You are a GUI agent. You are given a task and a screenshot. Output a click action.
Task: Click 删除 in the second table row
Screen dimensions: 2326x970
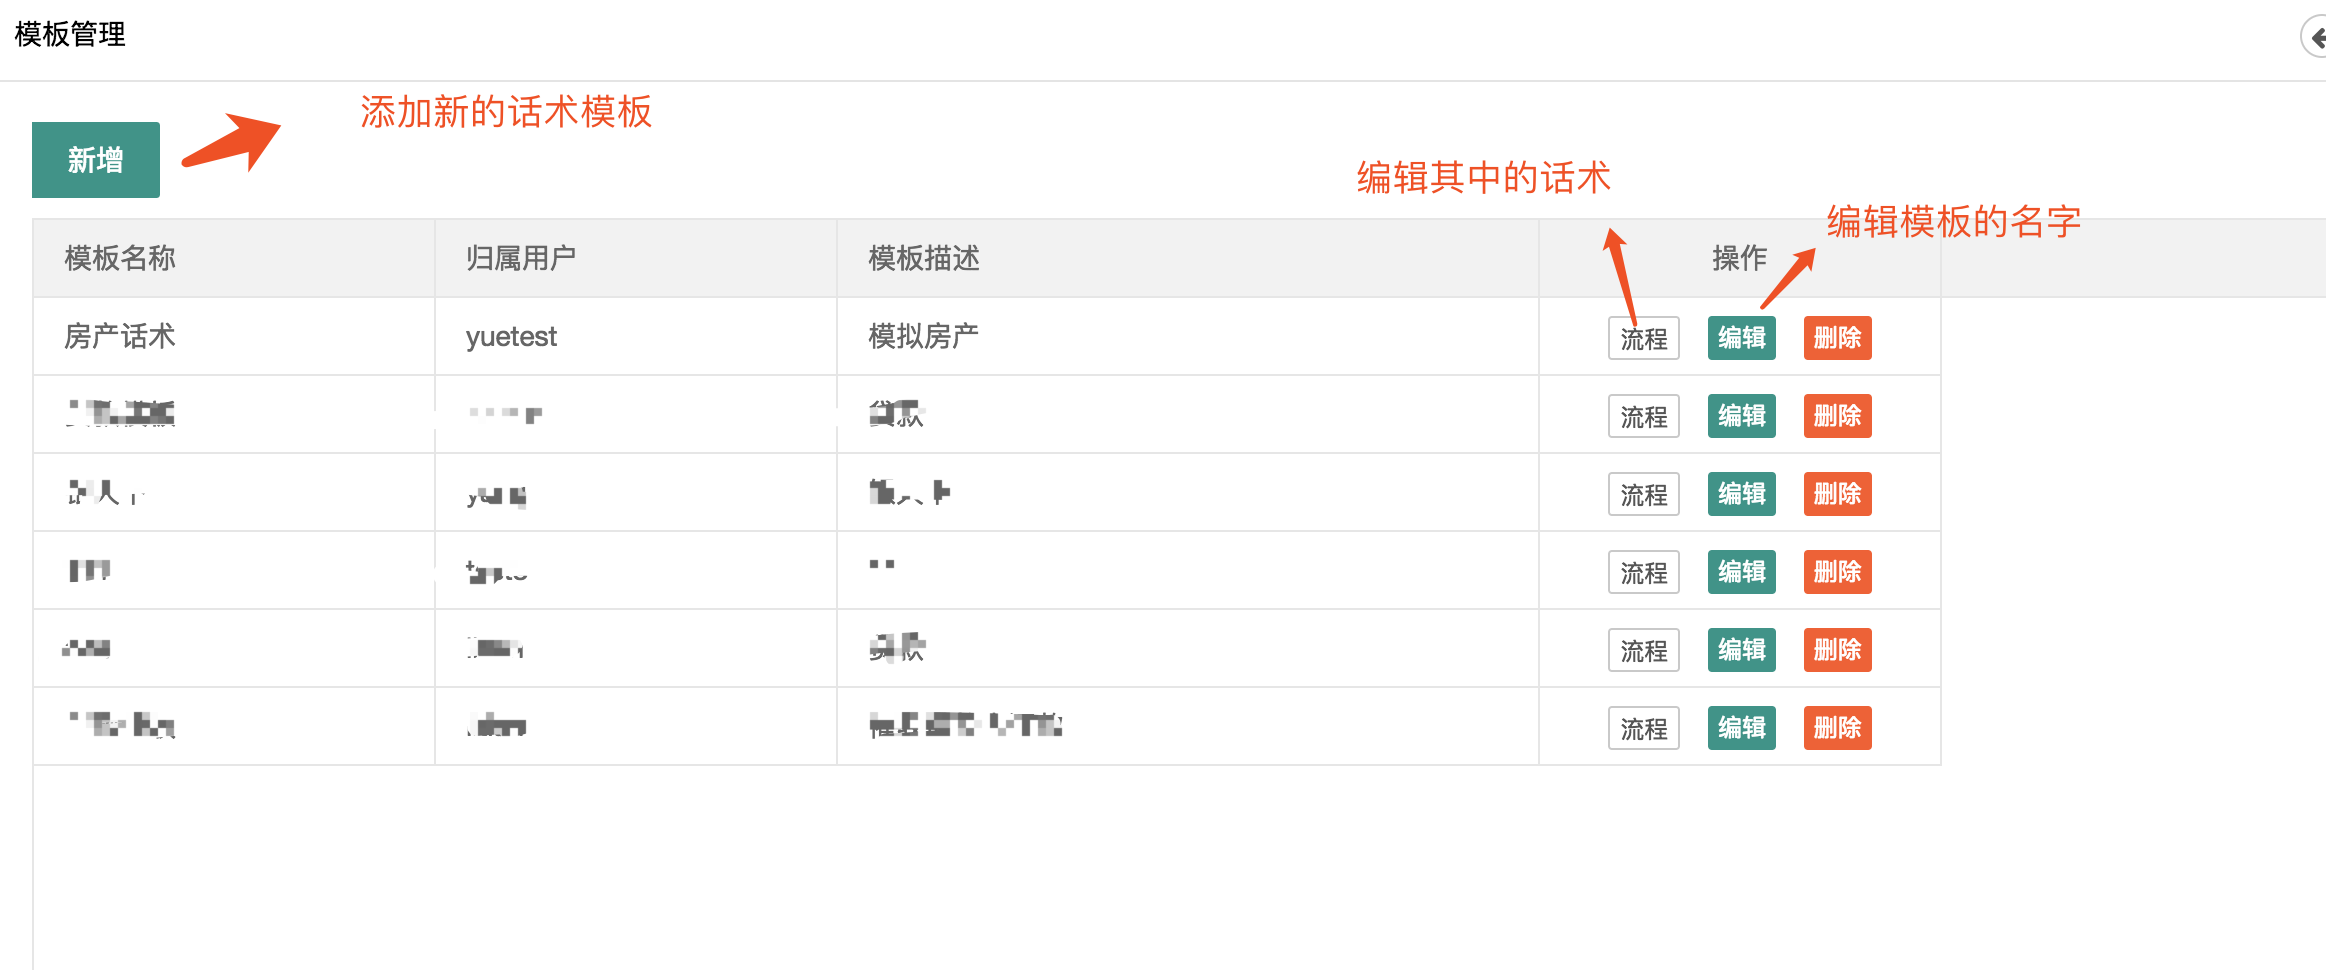coord(1837,416)
